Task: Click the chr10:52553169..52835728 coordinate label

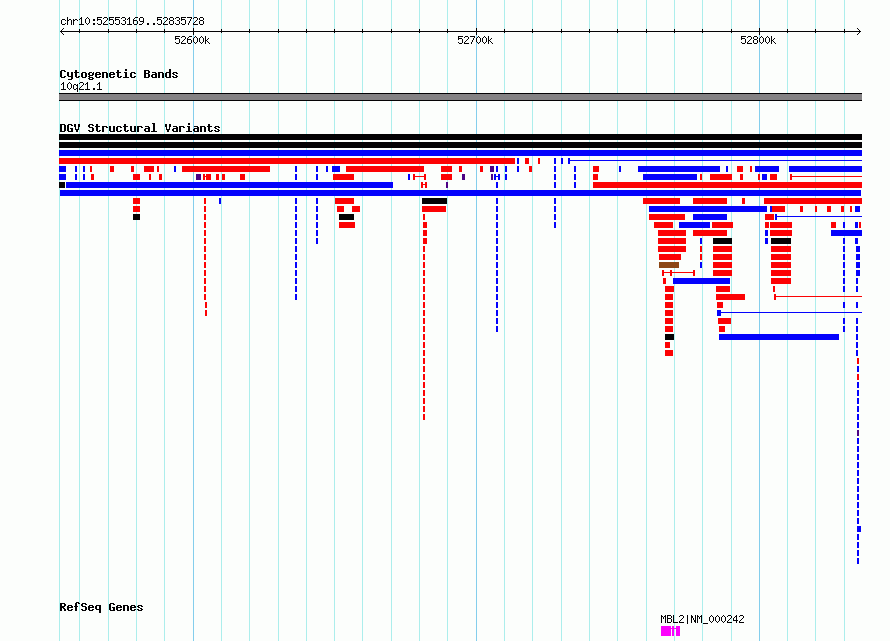Action: pyautogui.click(x=132, y=21)
